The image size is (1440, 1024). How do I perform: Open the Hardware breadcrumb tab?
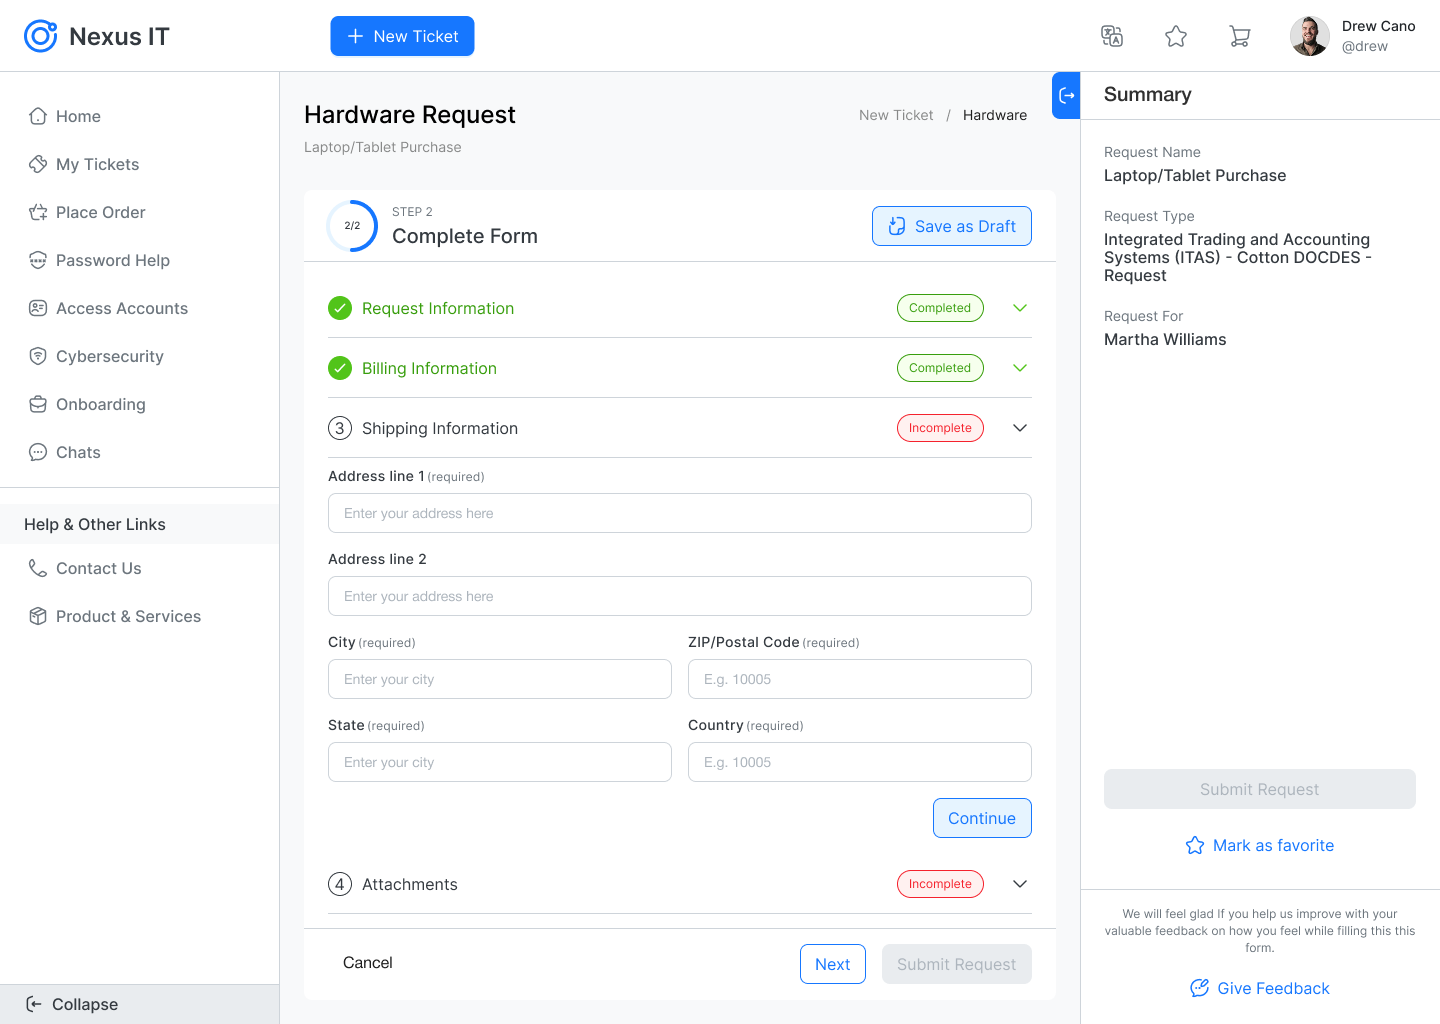[x=994, y=115]
